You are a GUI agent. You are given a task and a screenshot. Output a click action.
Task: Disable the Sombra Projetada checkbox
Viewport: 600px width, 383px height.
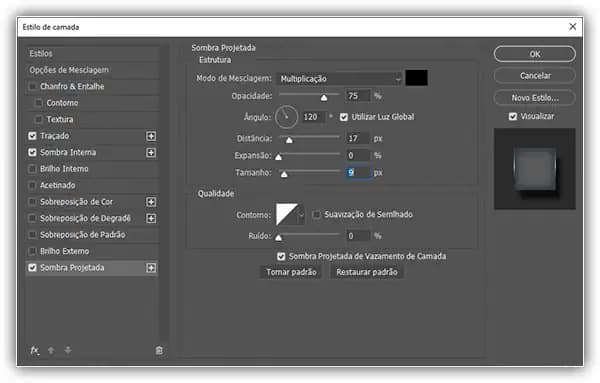coord(33,267)
